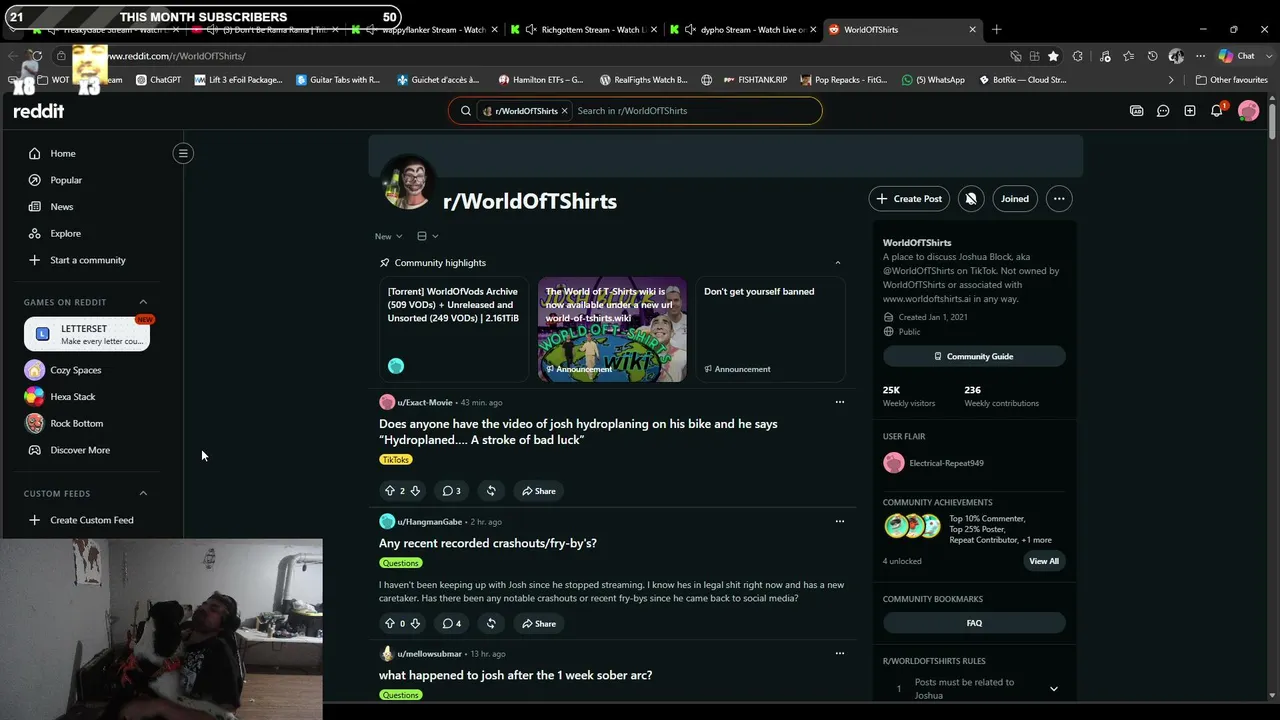Open the notifications bell inbox
Image resolution: width=1280 pixels, height=720 pixels.
(x=1217, y=111)
